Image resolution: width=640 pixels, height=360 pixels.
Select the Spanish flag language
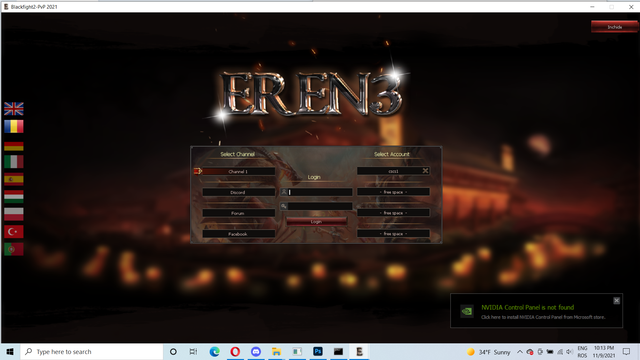tap(14, 179)
